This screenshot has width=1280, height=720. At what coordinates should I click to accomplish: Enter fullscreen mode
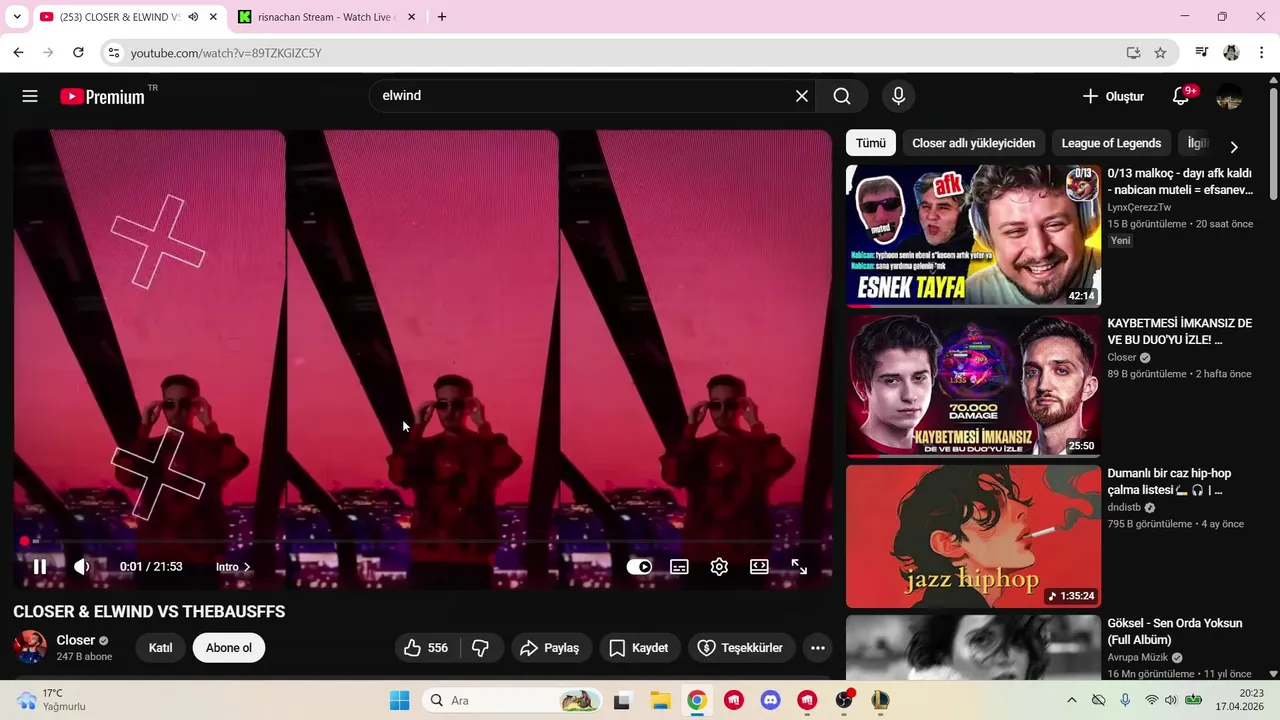pyautogui.click(x=799, y=567)
